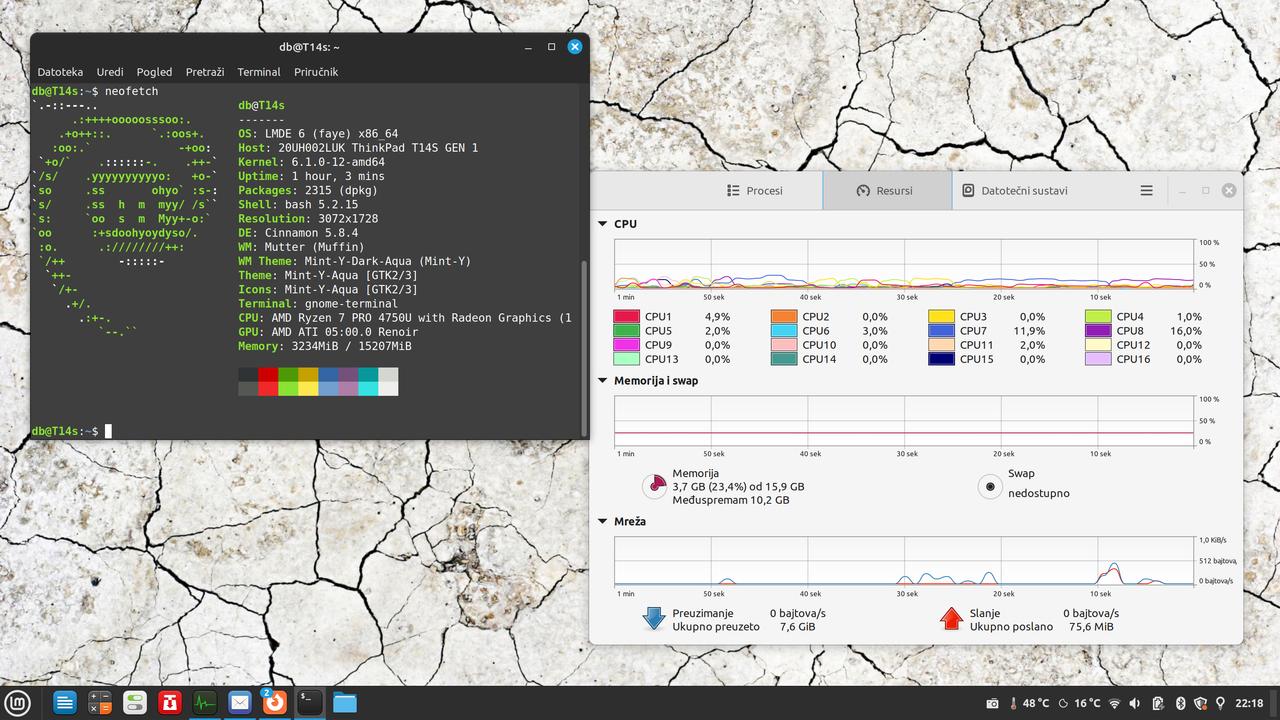Click the terminal title 'db@T14s: ~'

pos(309,47)
